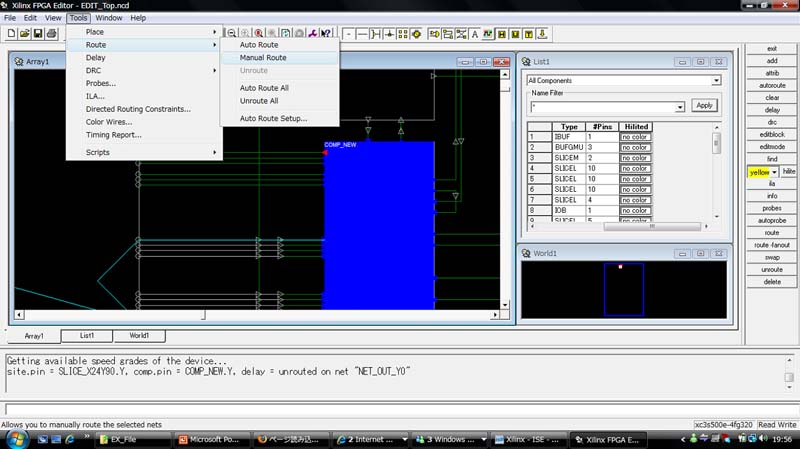800x449 pixels.
Task: Click the first yellow block toolbar icon
Action: pos(502,34)
